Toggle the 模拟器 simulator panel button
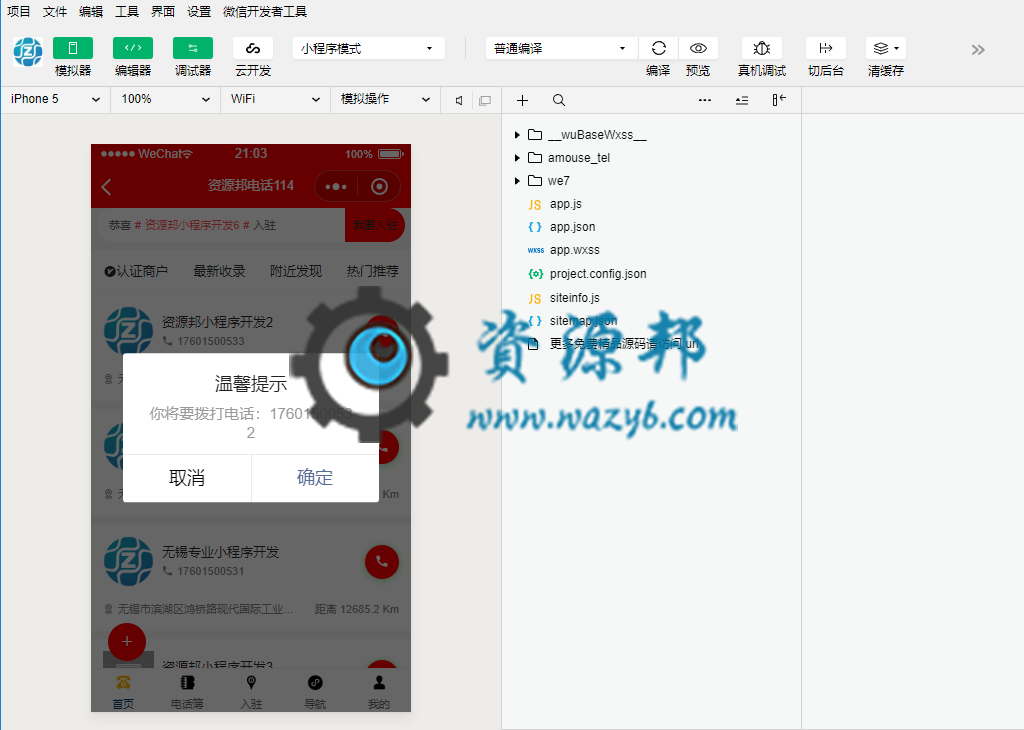 point(72,48)
